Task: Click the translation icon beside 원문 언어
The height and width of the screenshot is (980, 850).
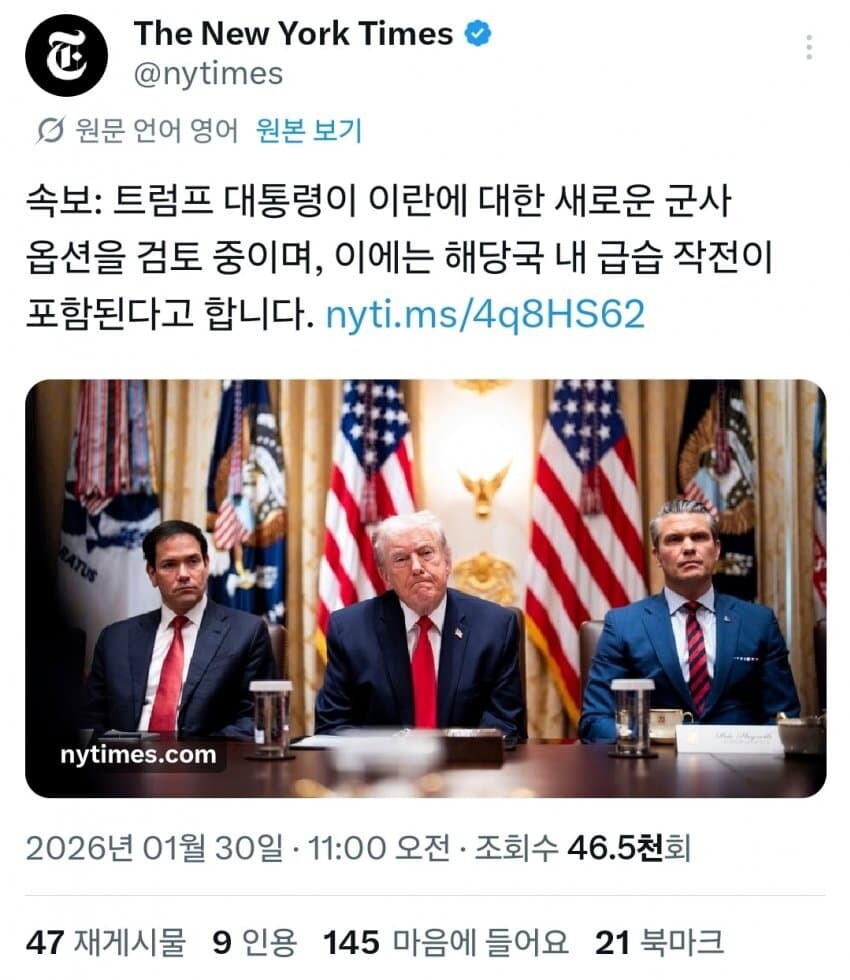Action: point(50,131)
